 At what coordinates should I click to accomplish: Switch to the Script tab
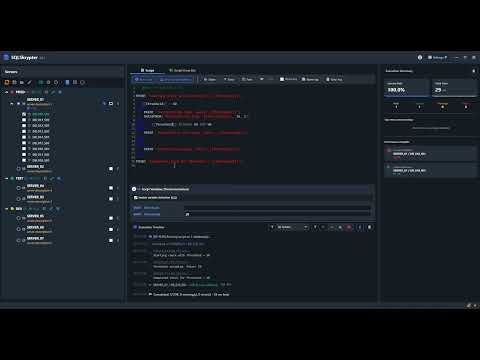click(x=147, y=70)
